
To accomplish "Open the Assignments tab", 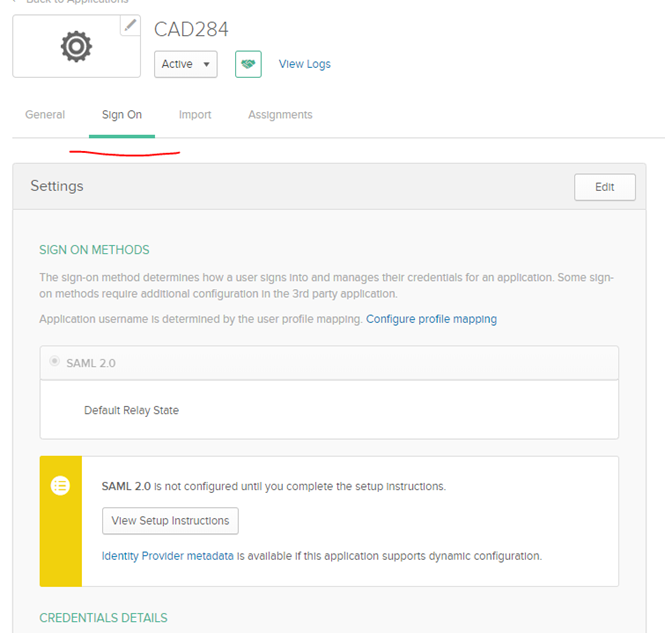I will (x=280, y=115).
